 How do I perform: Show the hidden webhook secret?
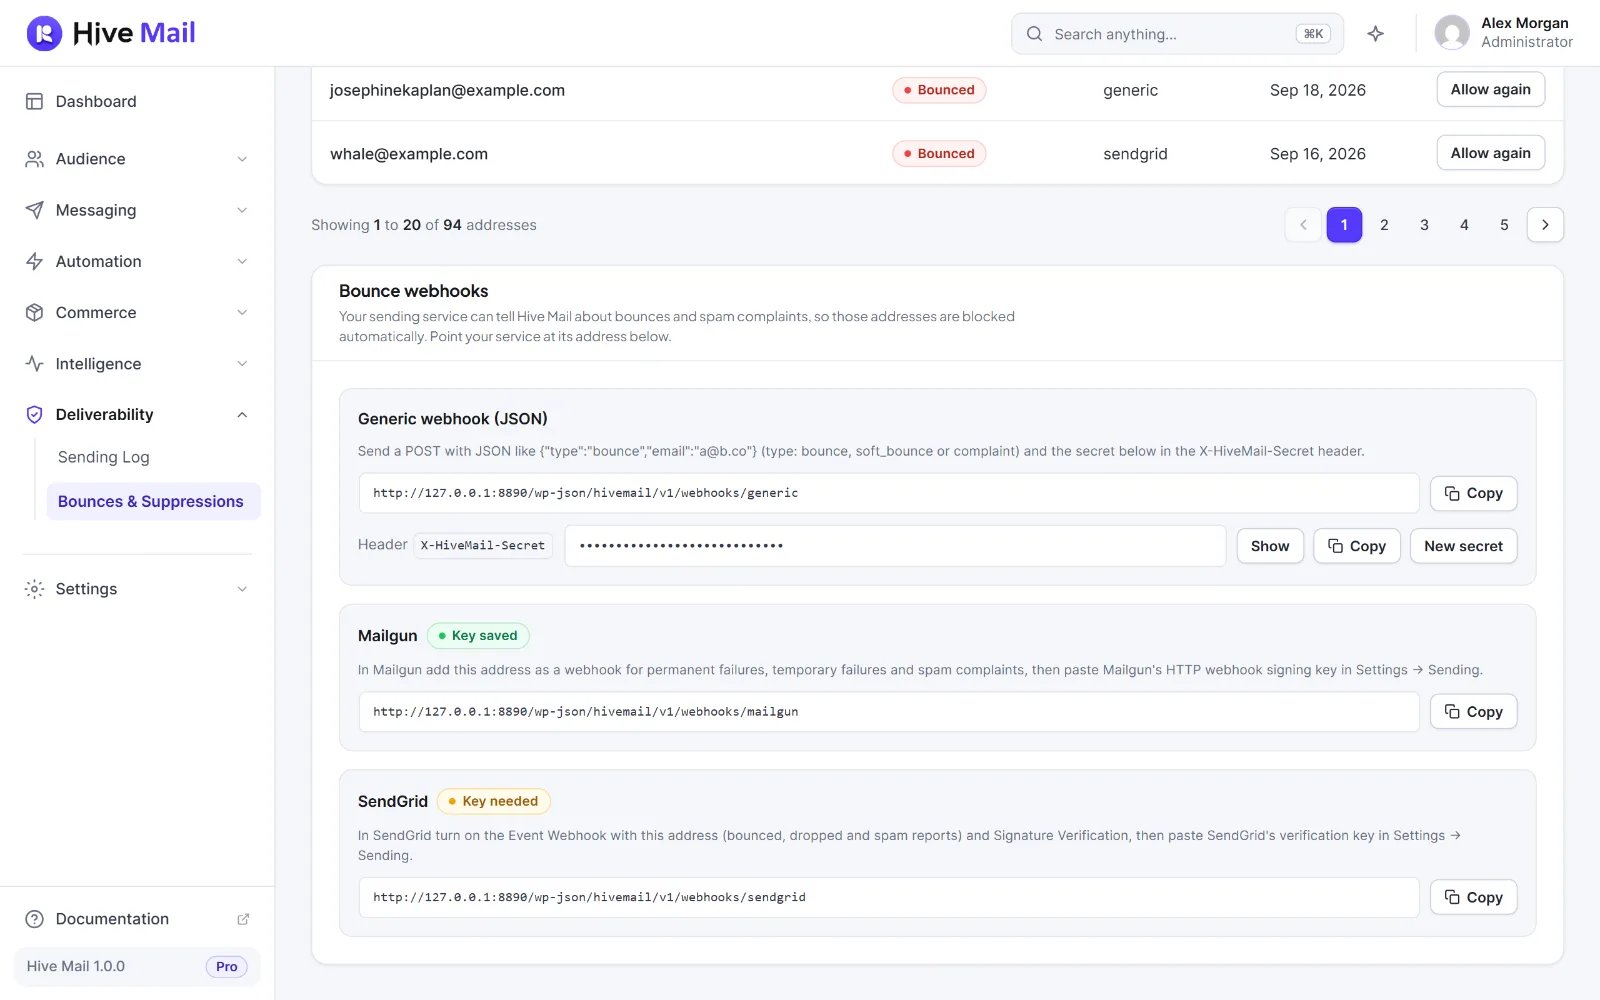click(x=1270, y=546)
